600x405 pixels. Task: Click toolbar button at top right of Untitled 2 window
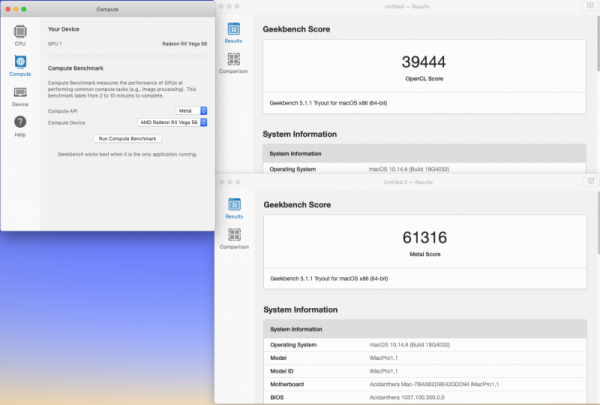[x=591, y=181]
